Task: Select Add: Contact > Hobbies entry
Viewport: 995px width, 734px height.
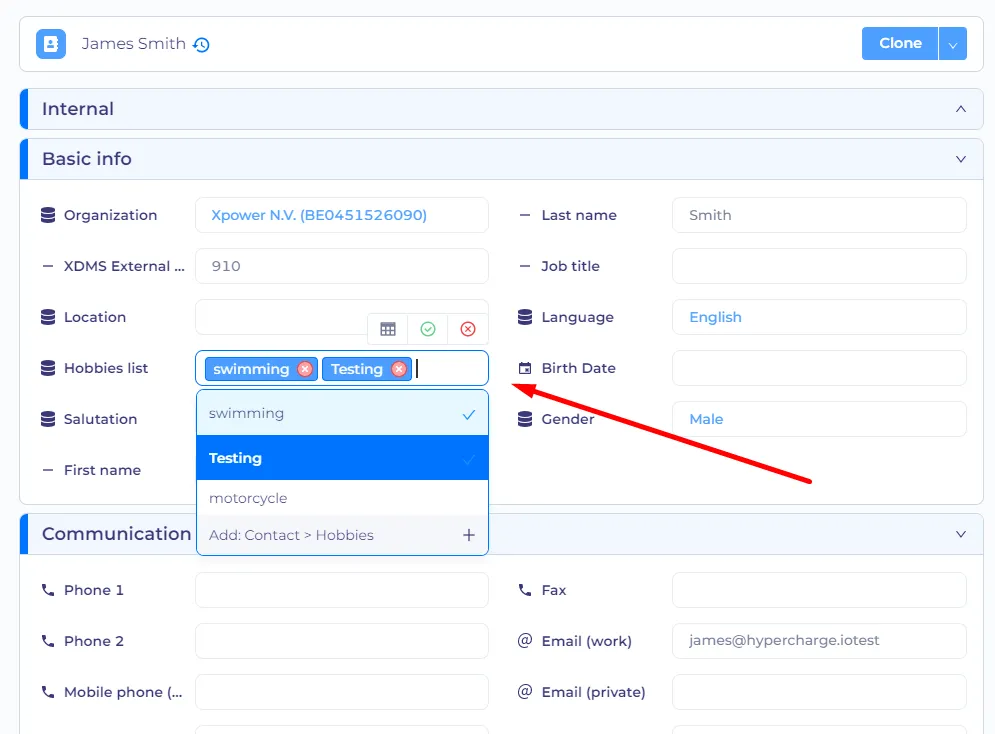Action: [342, 535]
